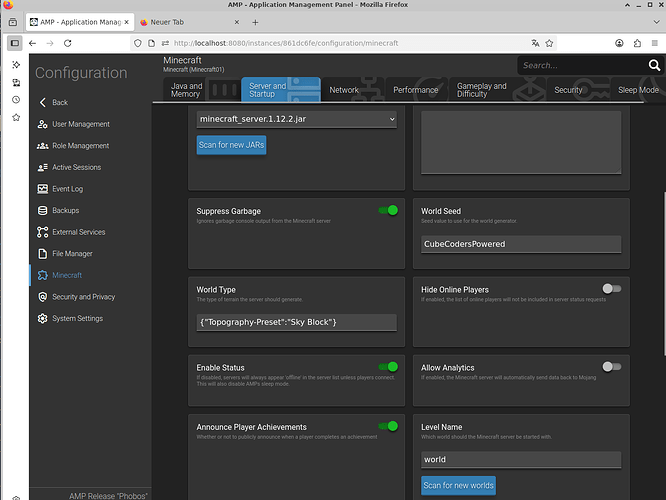Go Back using the chevron arrow
Screen dimensions: 666x500
42,102
